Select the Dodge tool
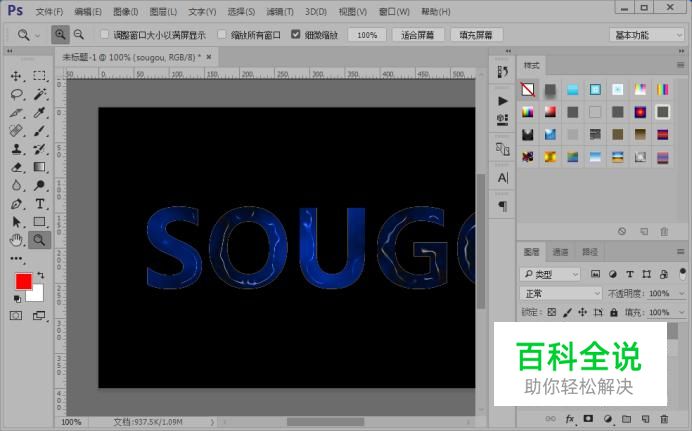Viewport: 692px width, 431px height. pyautogui.click(x=39, y=185)
